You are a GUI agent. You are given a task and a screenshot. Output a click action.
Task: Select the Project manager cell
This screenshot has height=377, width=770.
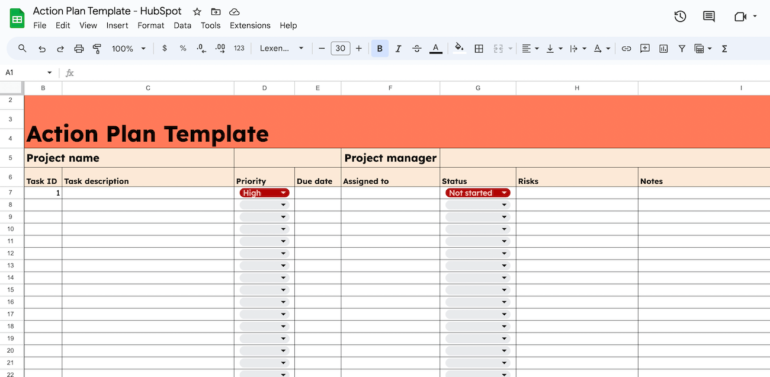pos(390,158)
